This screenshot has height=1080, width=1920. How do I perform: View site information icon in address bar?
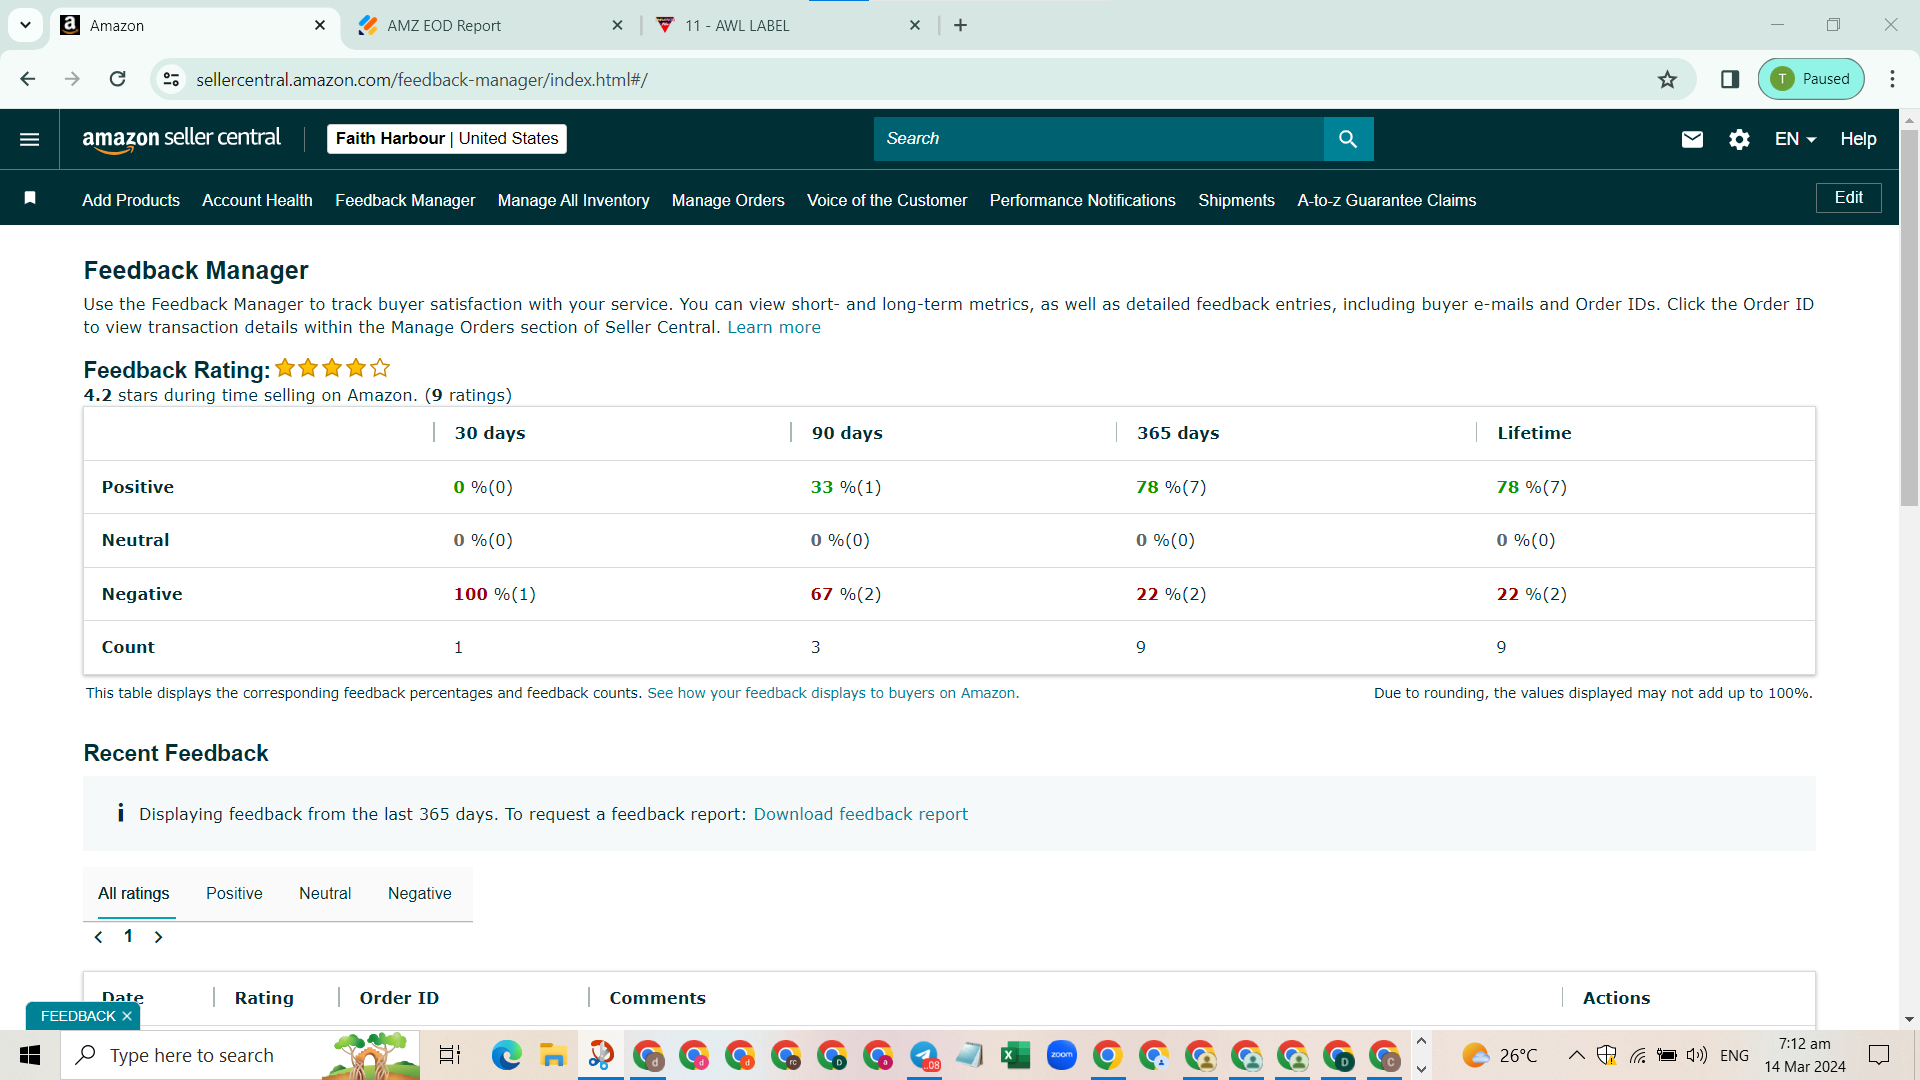pyautogui.click(x=172, y=79)
